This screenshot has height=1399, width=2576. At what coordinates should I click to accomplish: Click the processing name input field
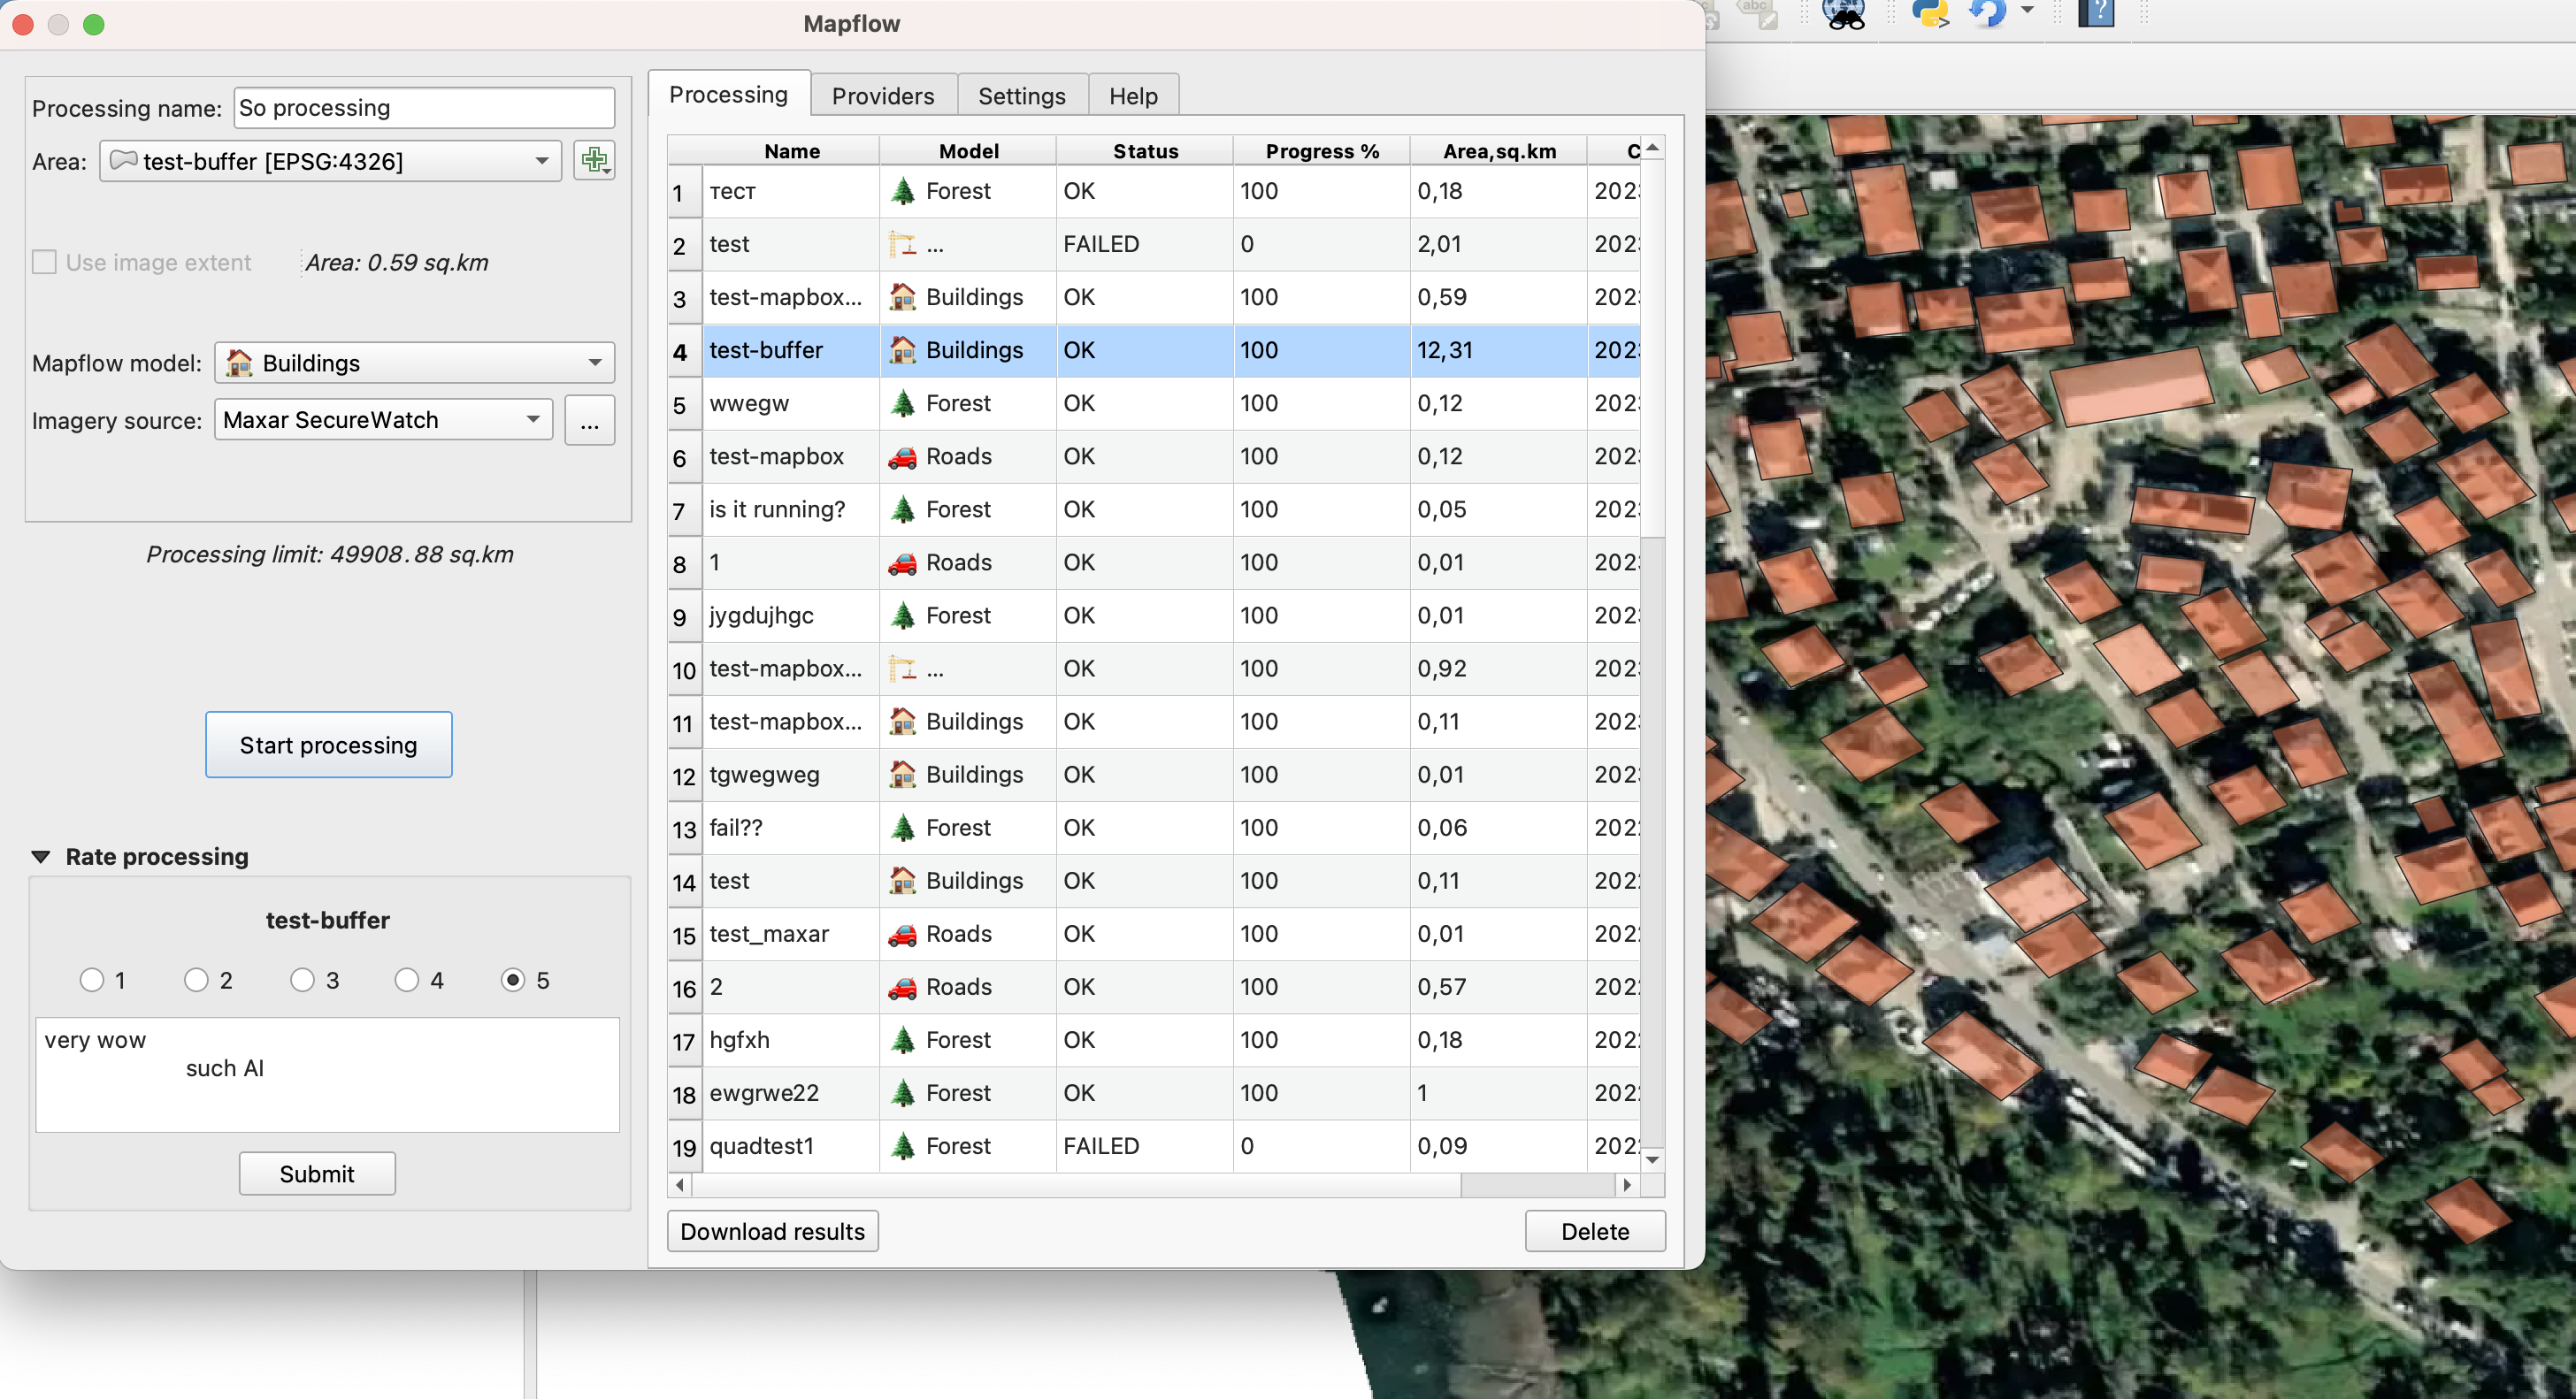(x=424, y=107)
